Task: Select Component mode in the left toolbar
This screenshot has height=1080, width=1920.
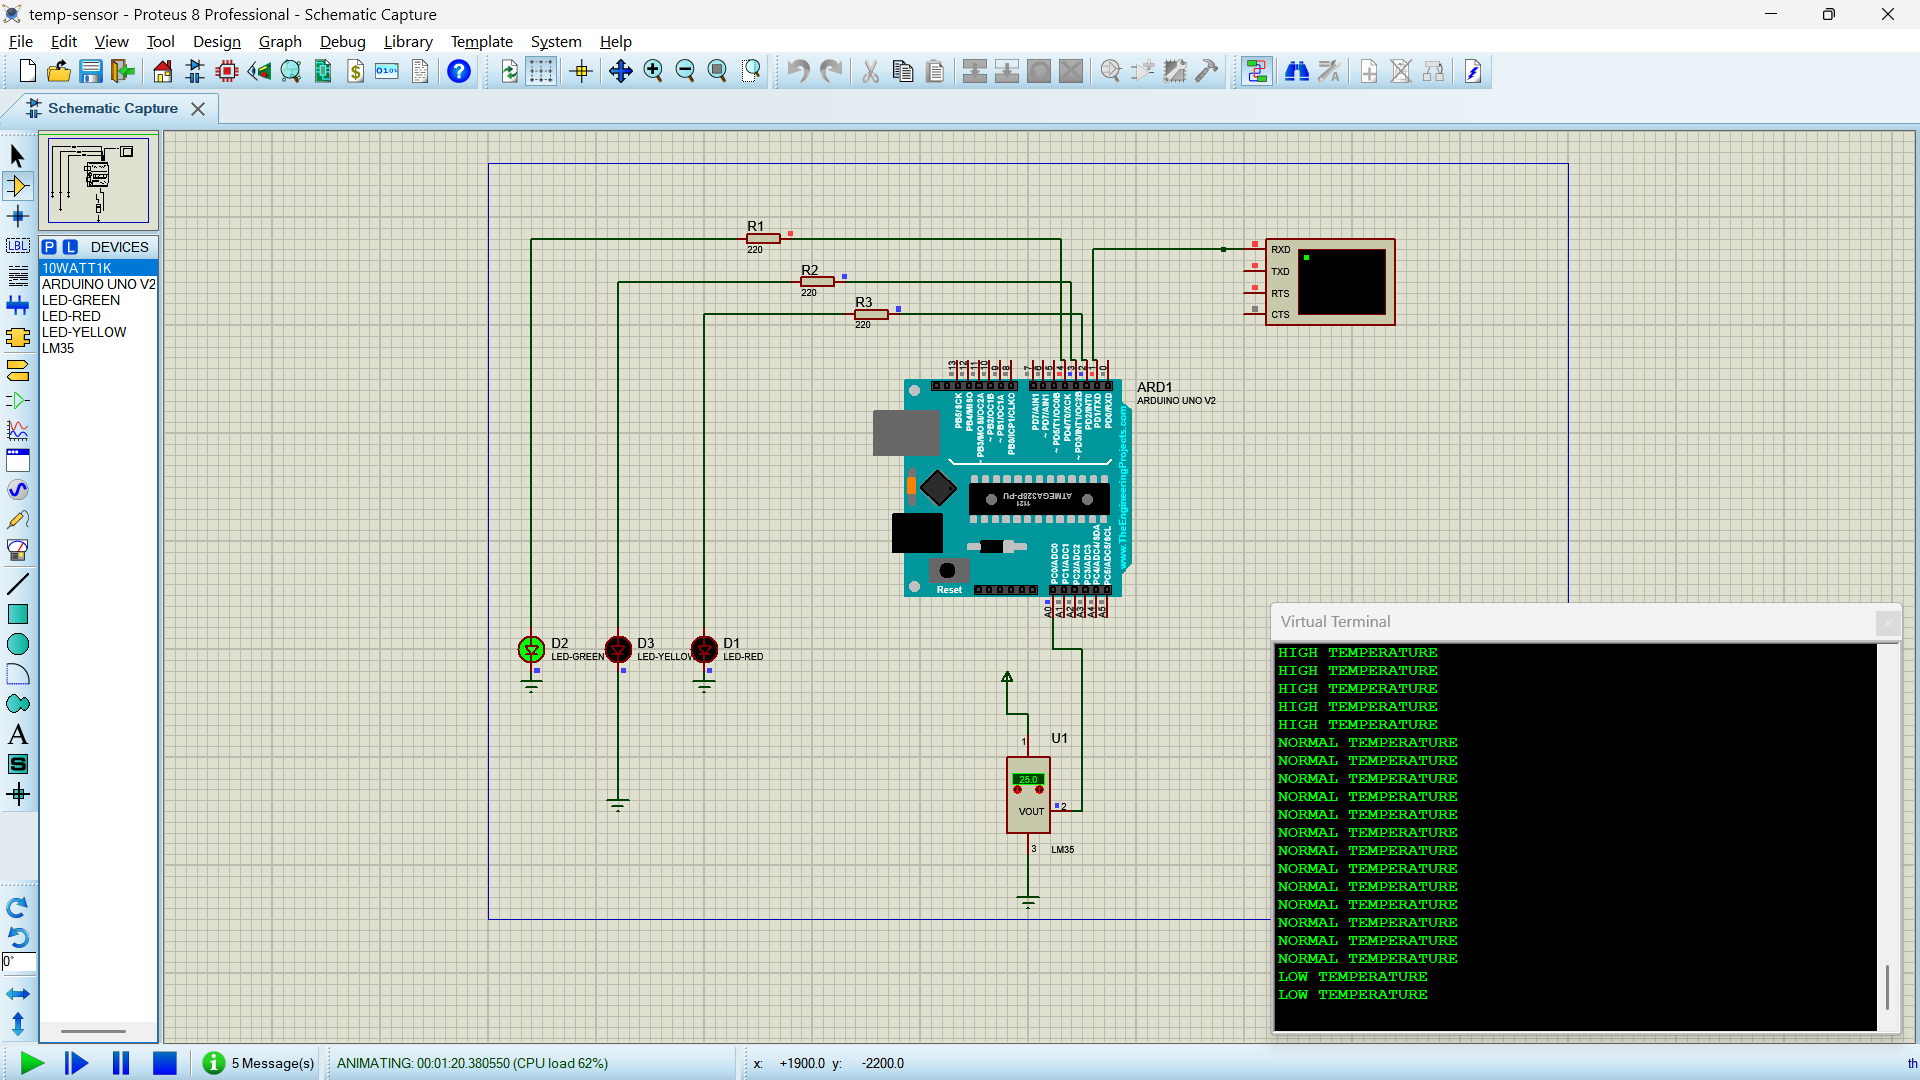Action: click(x=17, y=186)
